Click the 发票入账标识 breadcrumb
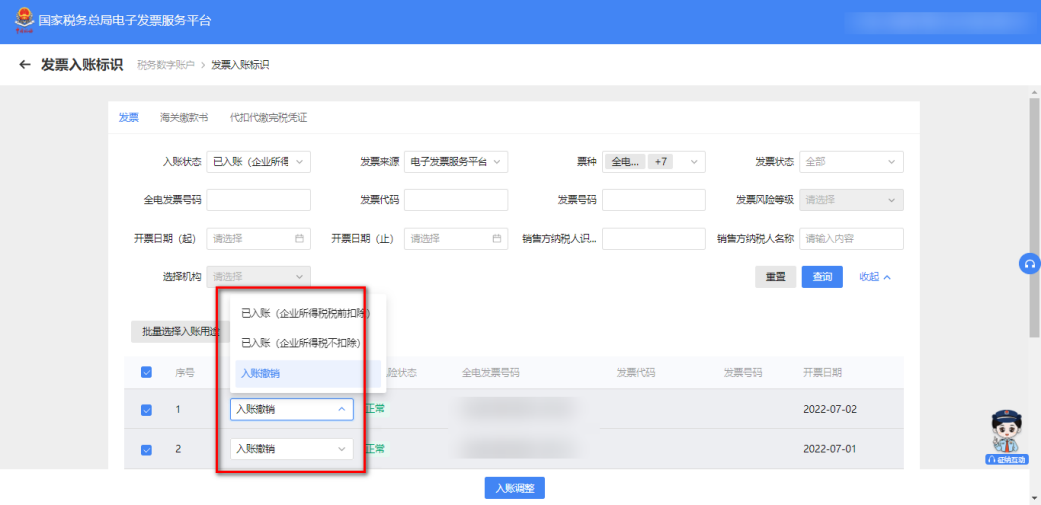Image resolution: width=1041 pixels, height=505 pixels. click(x=240, y=65)
